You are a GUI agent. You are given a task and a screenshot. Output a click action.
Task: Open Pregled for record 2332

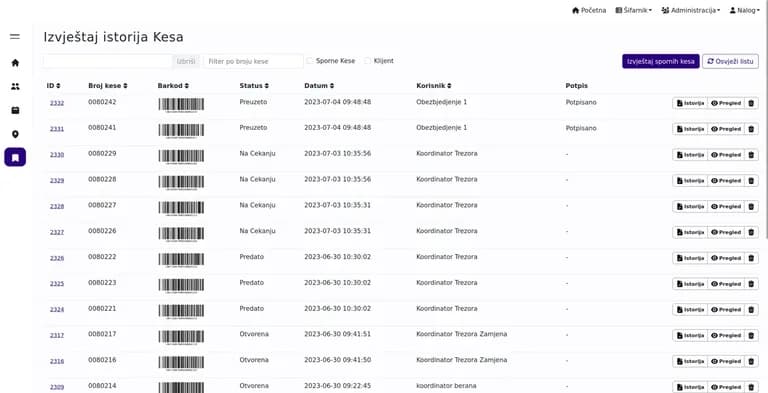click(726, 103)
